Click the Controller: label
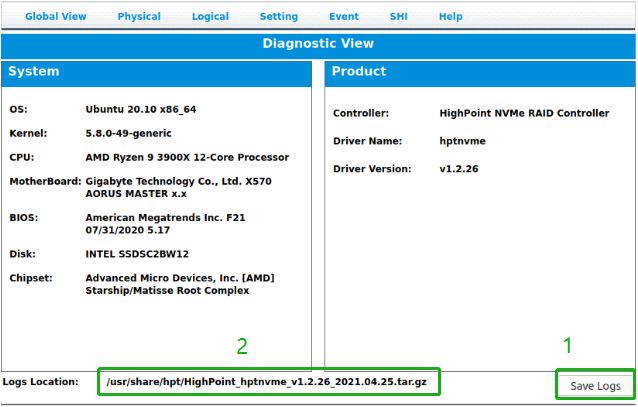638x407 pixels. coord(361,113)
